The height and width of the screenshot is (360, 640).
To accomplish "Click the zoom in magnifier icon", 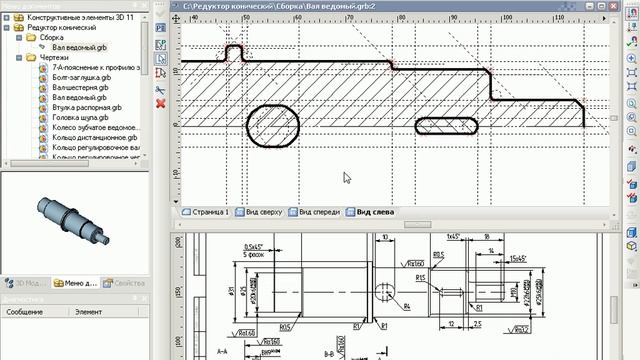I will 632,58.
